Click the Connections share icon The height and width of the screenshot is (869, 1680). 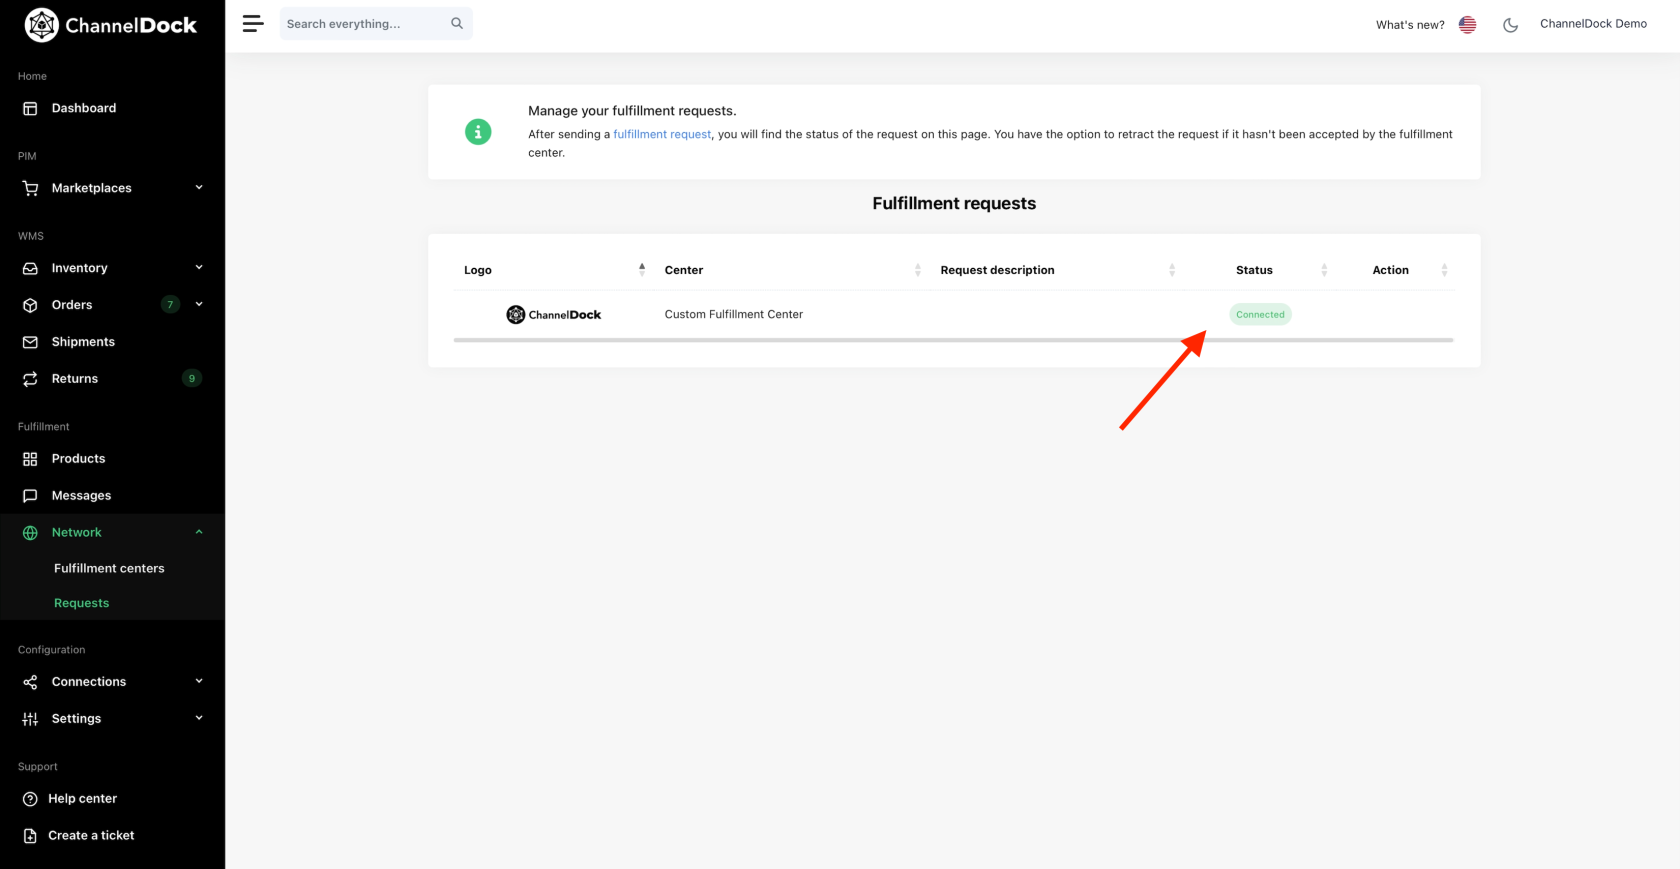(30, 682)
